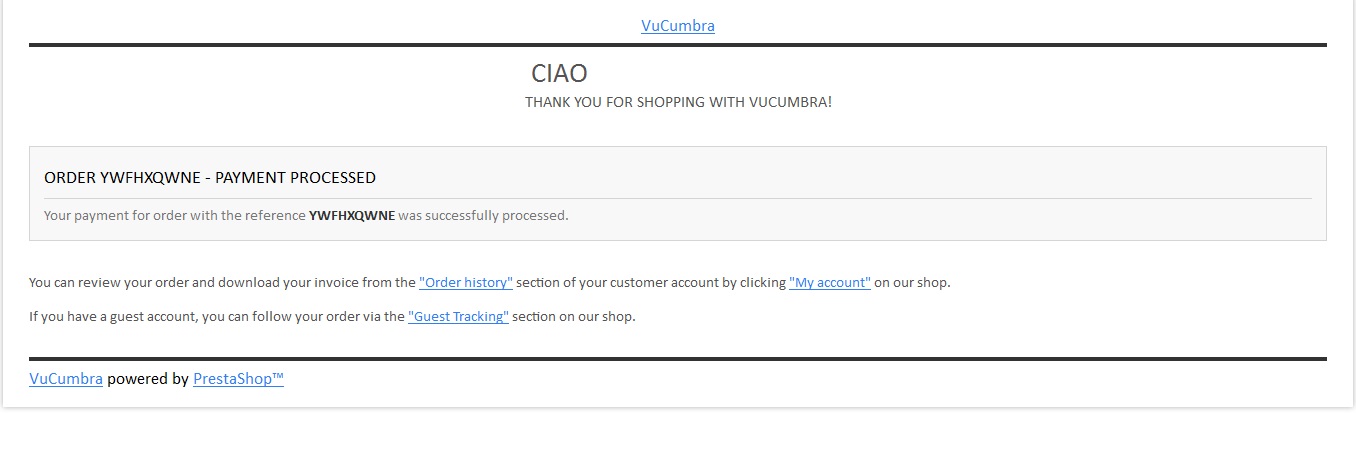Click the dark divider line below the header
1356x463 pixels.
point(678,45)
